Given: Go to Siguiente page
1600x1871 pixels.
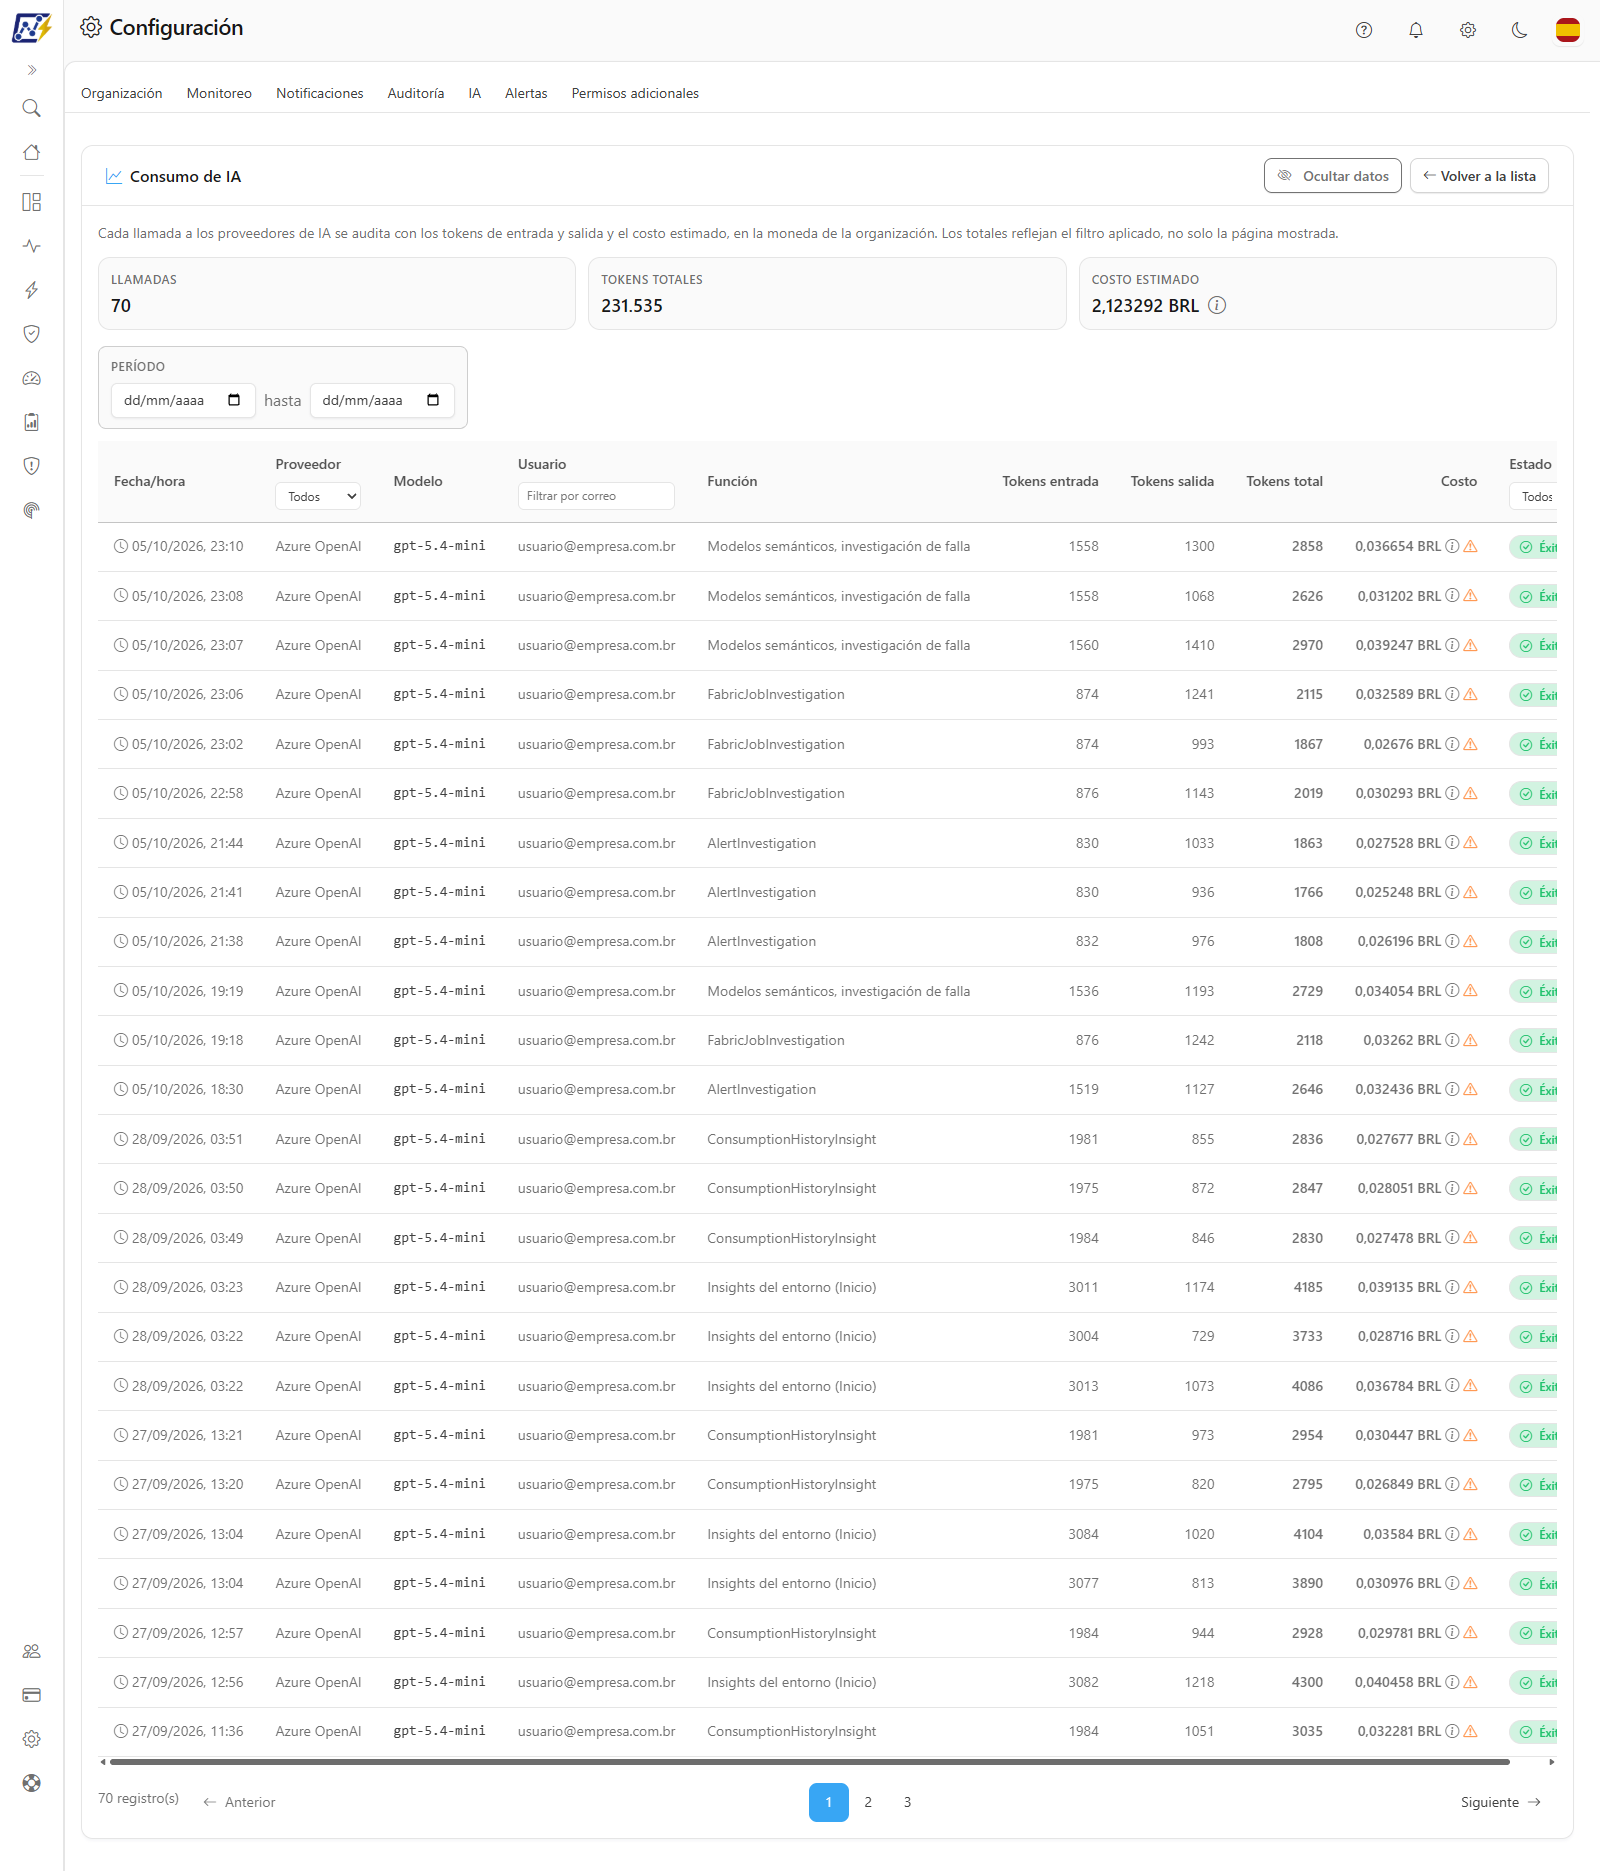Looking at the screenshot, I should click(1500, 1802).
